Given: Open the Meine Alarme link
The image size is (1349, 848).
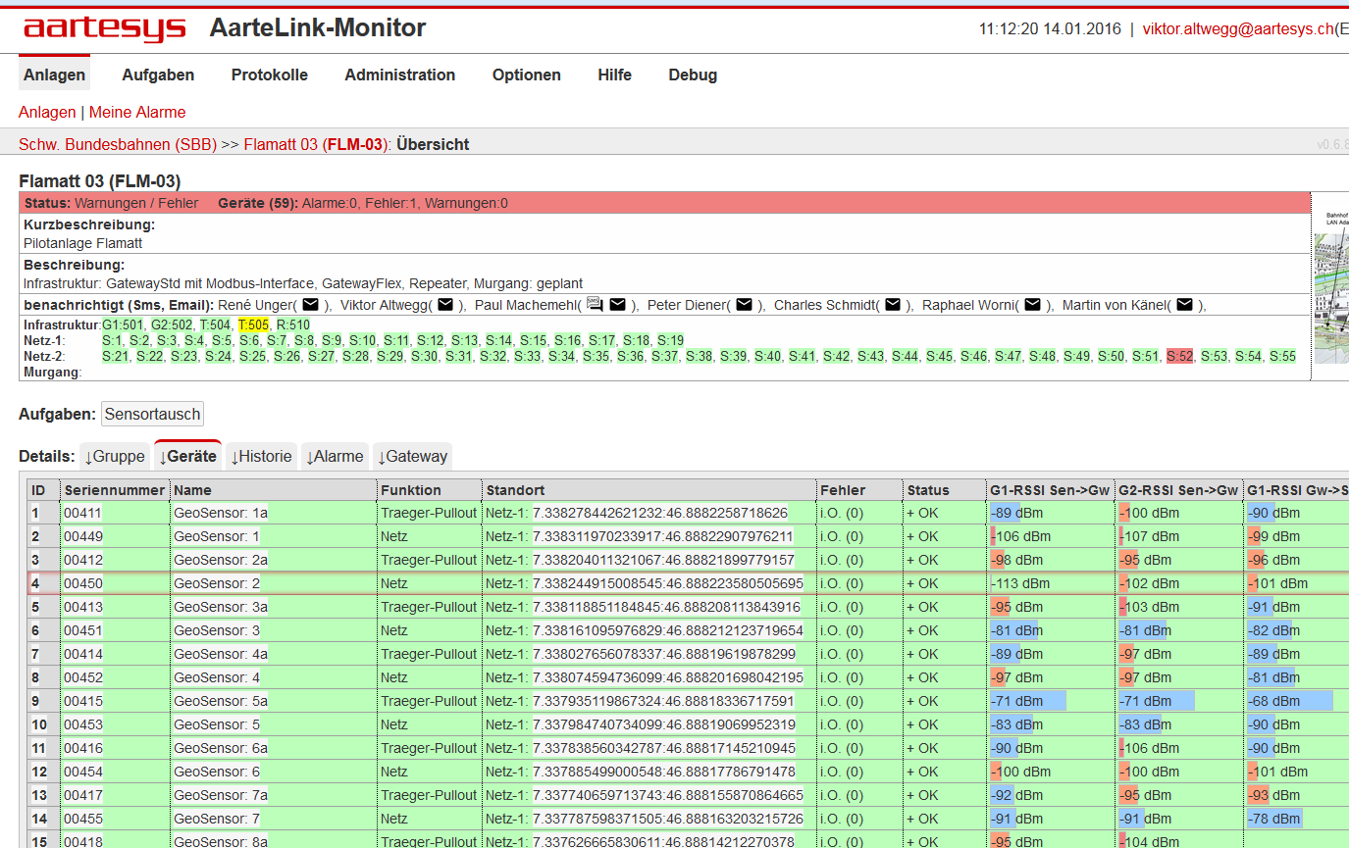Looking at the screenshot, I should click(137, 112).
